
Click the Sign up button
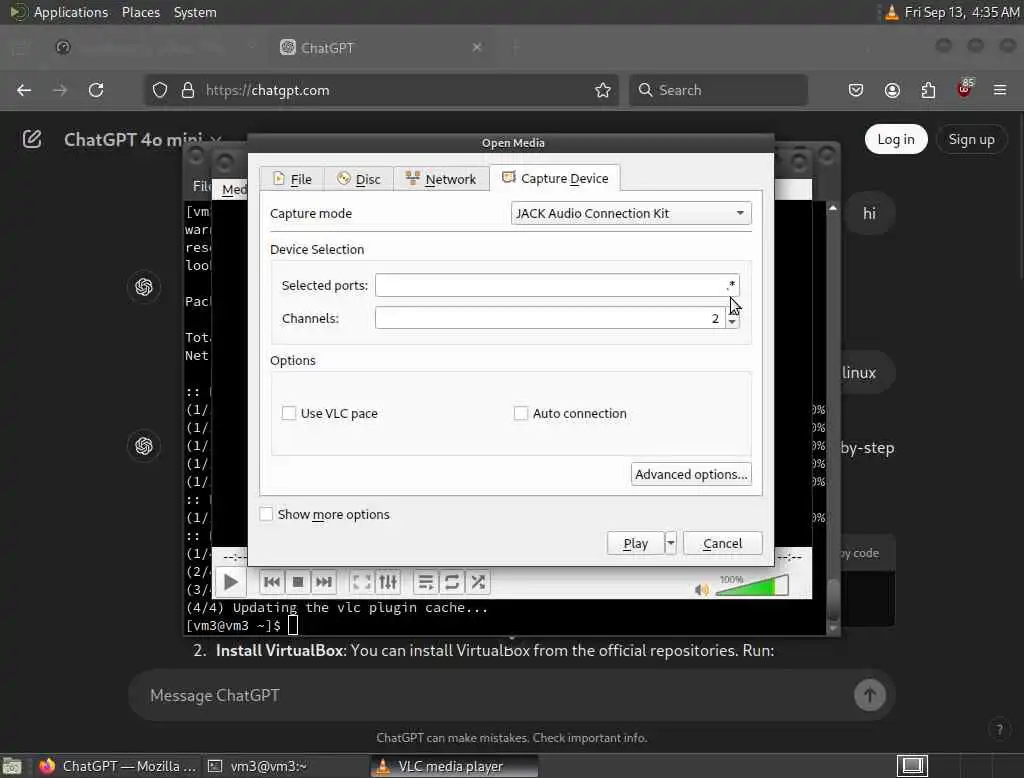tap(971, 139)
